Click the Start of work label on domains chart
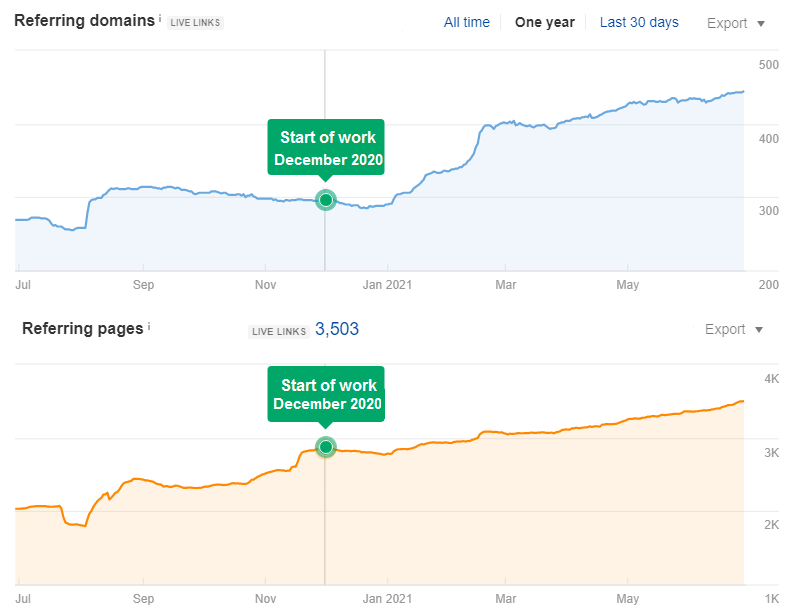 (x=327, y=148)
